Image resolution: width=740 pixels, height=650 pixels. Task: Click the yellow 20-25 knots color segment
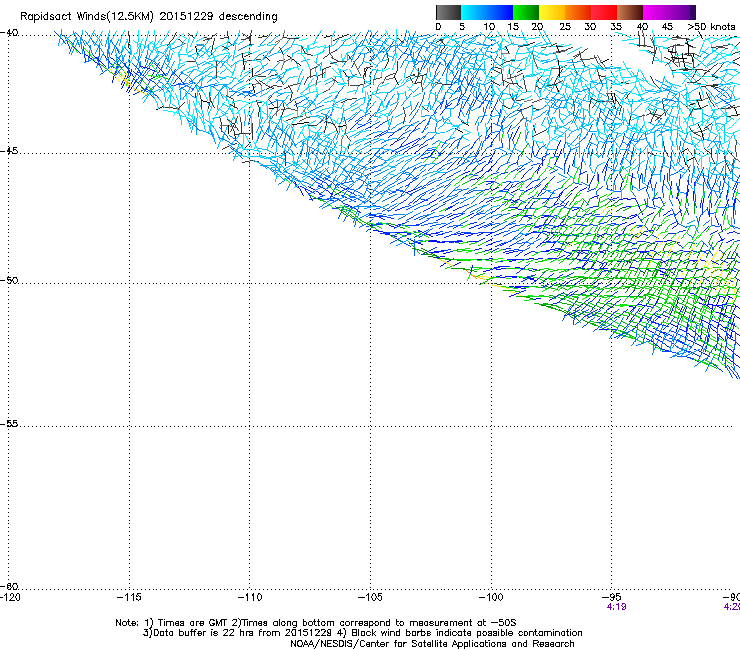point(552,12)
